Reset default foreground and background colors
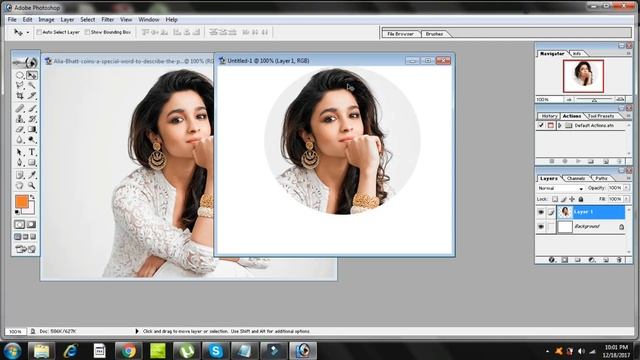This screenshot has width=640, height=360. (17, 212)
